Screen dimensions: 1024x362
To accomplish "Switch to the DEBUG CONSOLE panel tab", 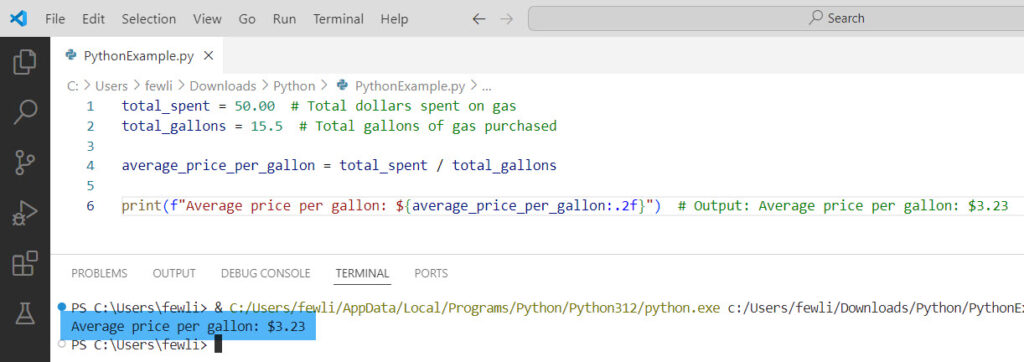I will 266,273.
